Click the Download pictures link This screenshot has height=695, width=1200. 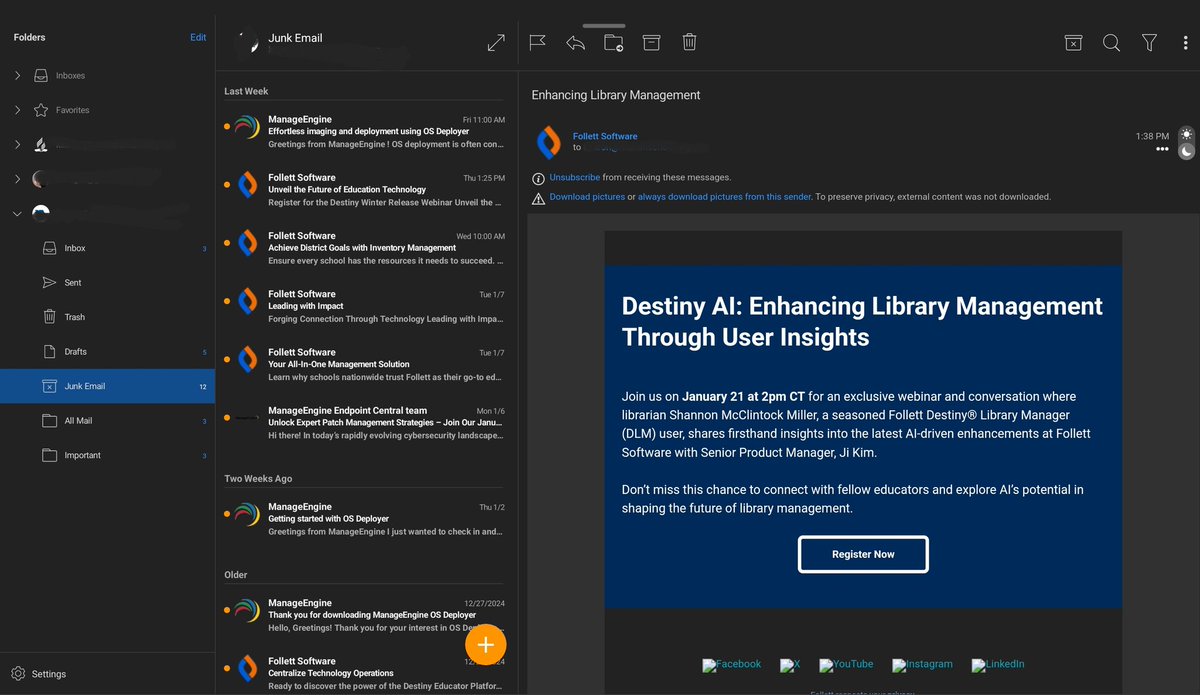(587, 197)
